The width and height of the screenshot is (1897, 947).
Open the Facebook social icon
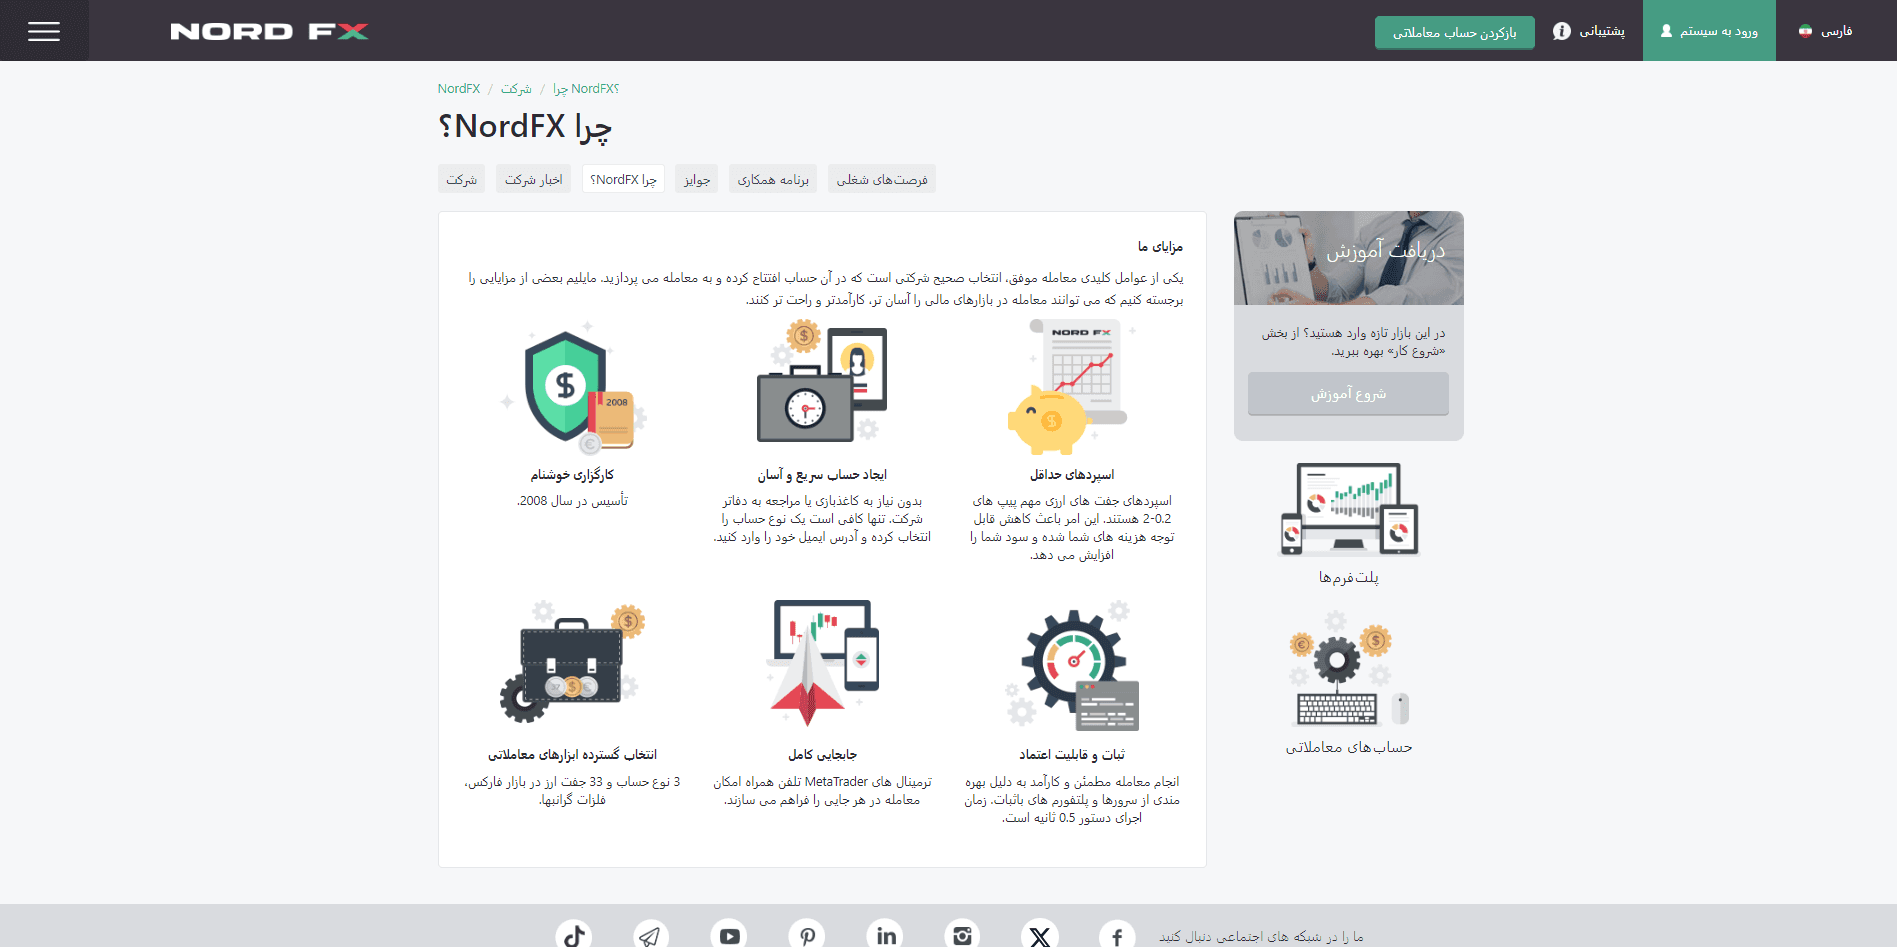[x=1117, y=936]
